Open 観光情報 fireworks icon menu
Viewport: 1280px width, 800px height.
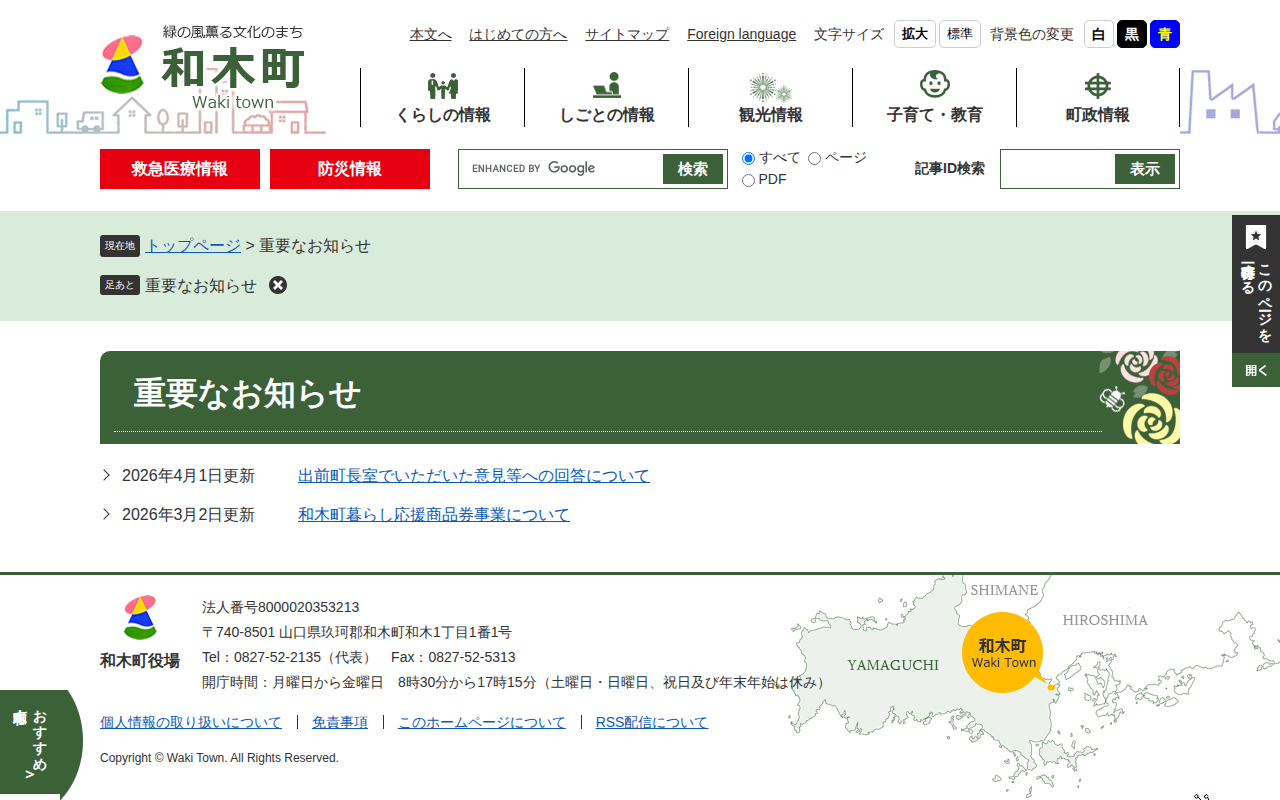coord(770,87)
